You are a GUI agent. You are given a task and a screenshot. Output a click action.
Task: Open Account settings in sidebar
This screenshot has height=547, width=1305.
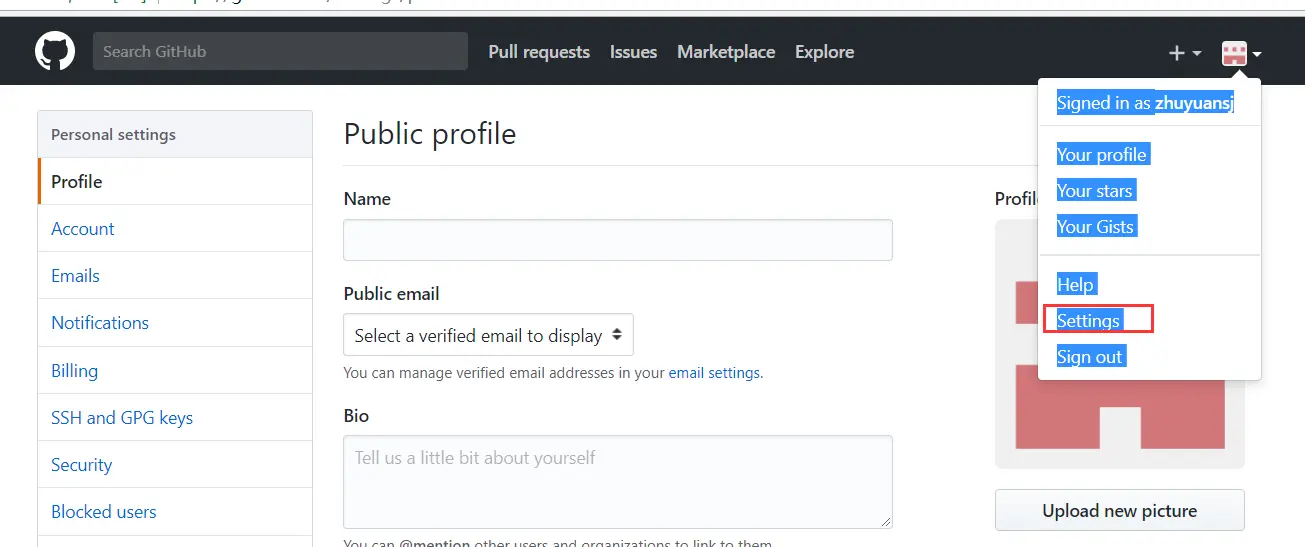175,228
